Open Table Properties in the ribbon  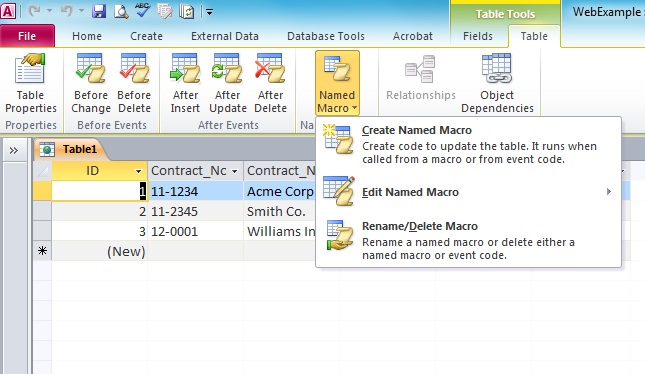pyautogui.click(x=30, y=84)
